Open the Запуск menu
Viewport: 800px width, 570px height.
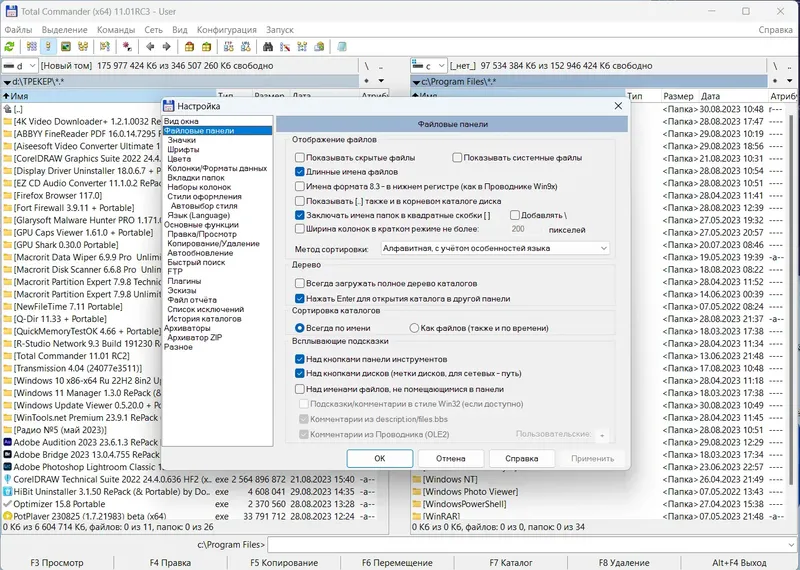tap(280, 30)
